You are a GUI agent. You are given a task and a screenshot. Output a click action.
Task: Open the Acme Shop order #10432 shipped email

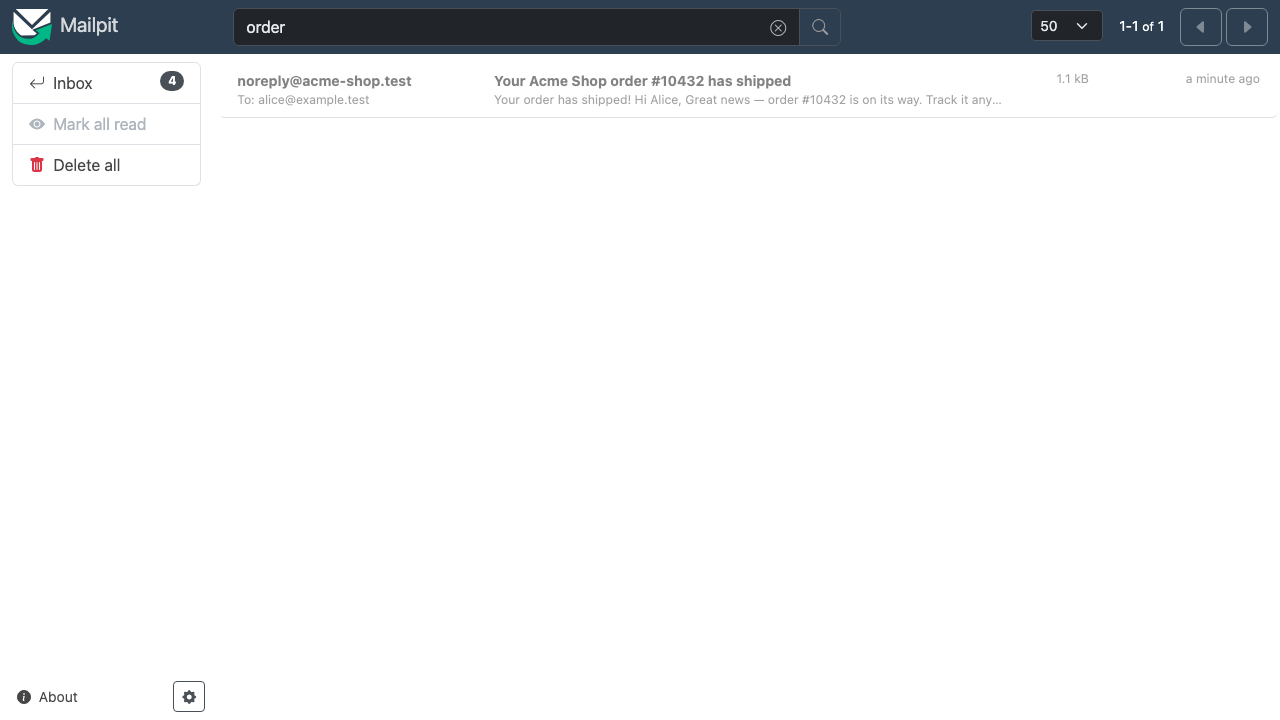click(x=750, y=90)
